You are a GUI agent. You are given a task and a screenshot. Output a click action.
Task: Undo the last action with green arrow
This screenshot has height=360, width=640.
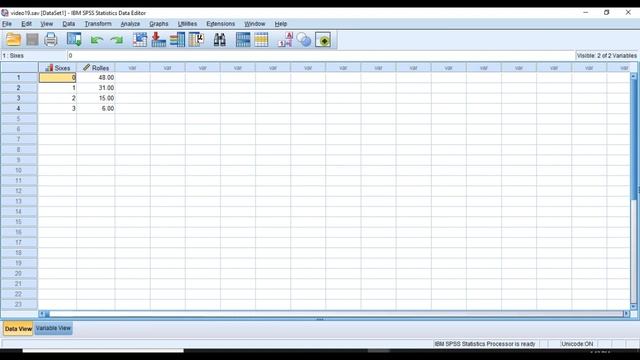[97, 40]
